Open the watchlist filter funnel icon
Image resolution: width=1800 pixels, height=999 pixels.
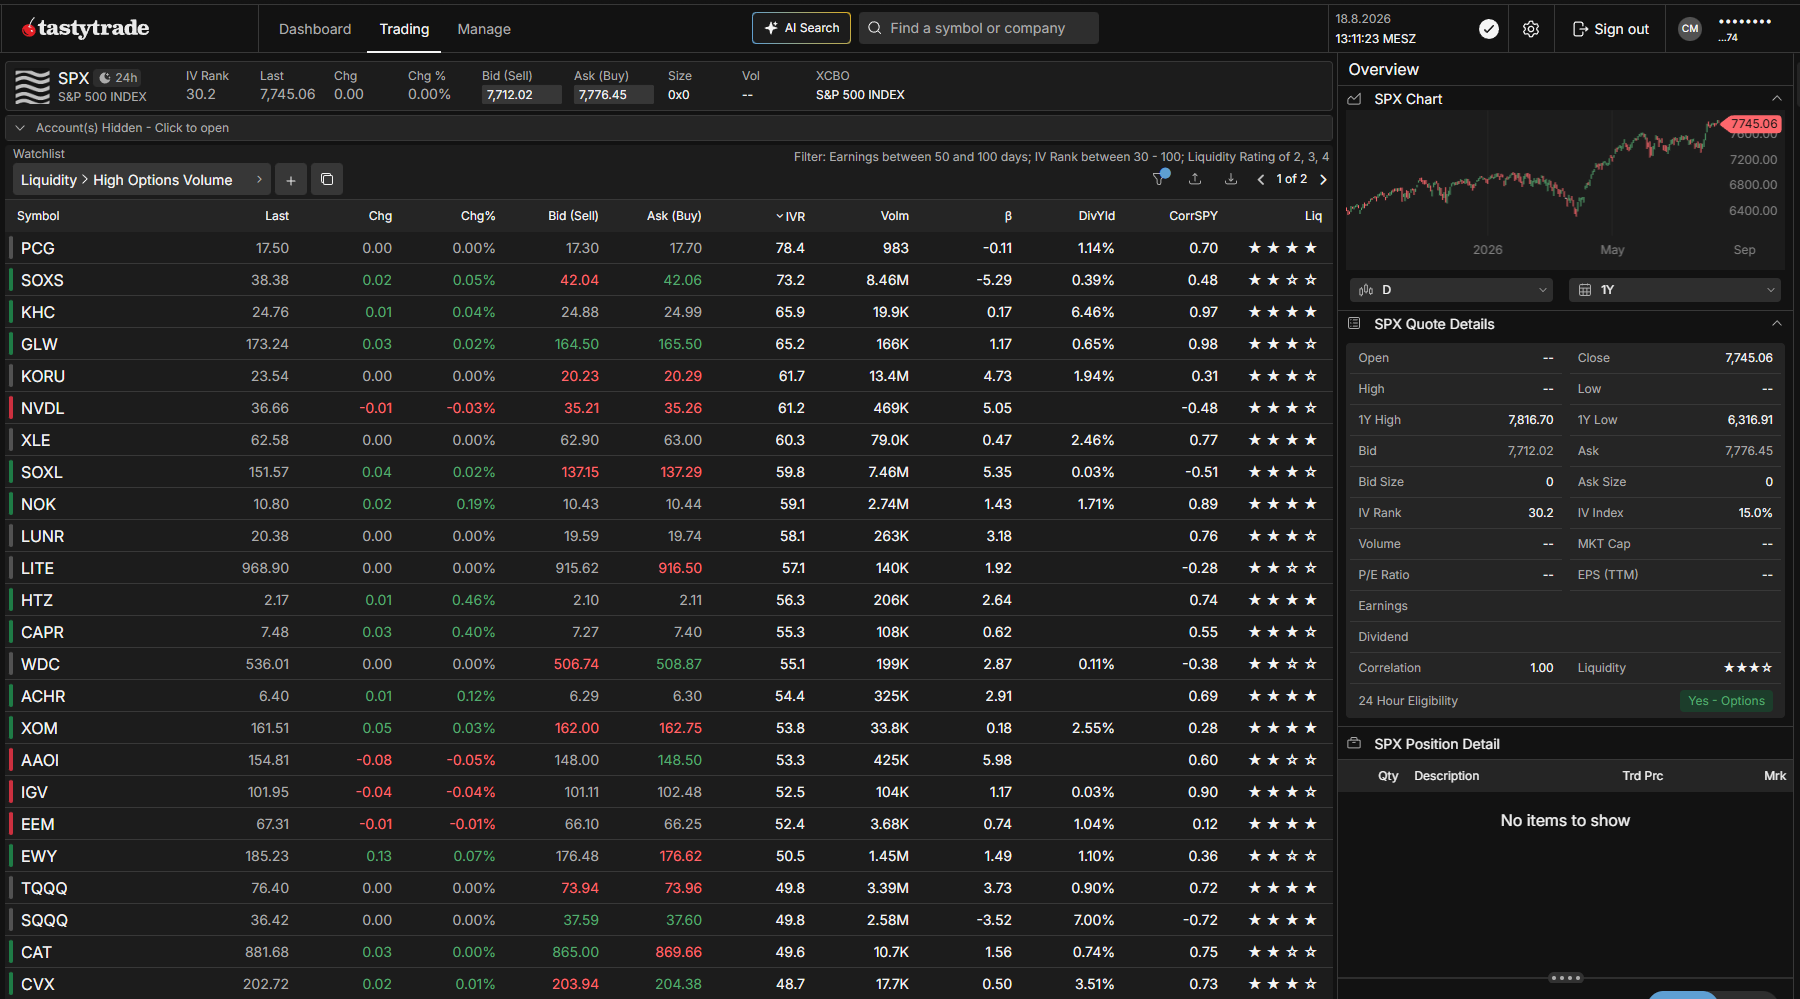(1160, 178)
